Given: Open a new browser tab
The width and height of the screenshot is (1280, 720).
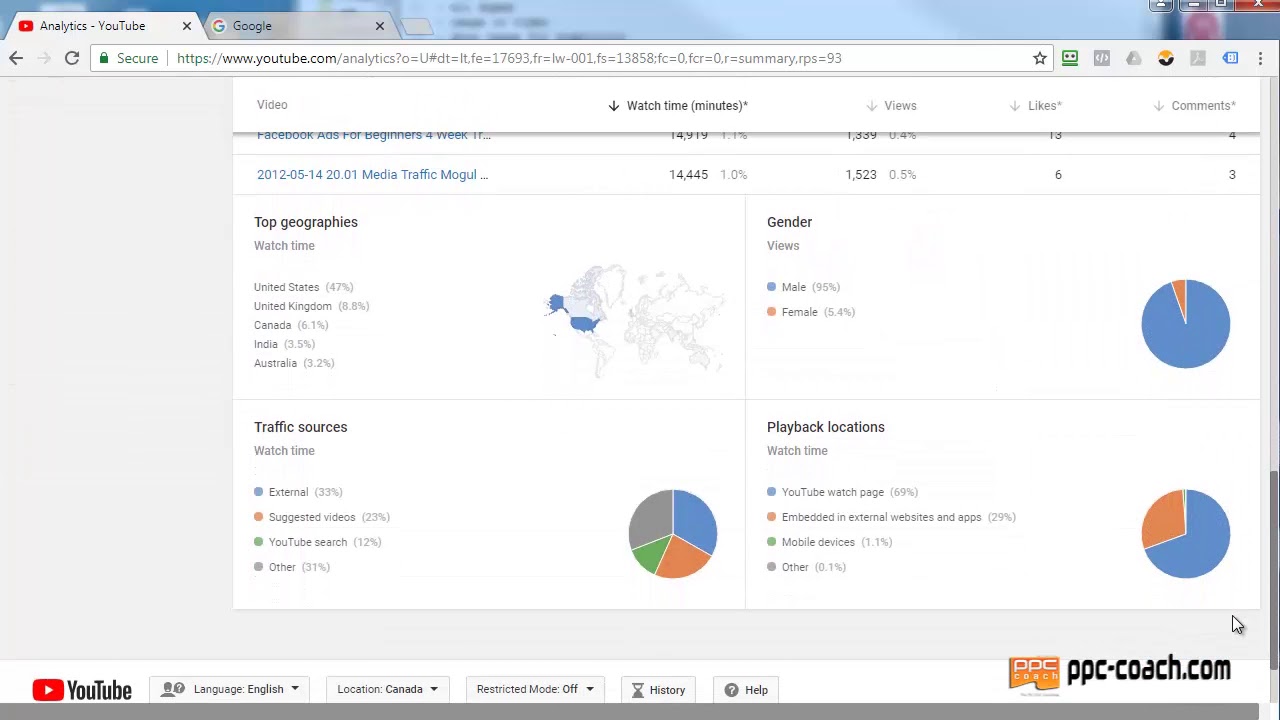Looking at the screenshot, I should click(x=417, y=26).
